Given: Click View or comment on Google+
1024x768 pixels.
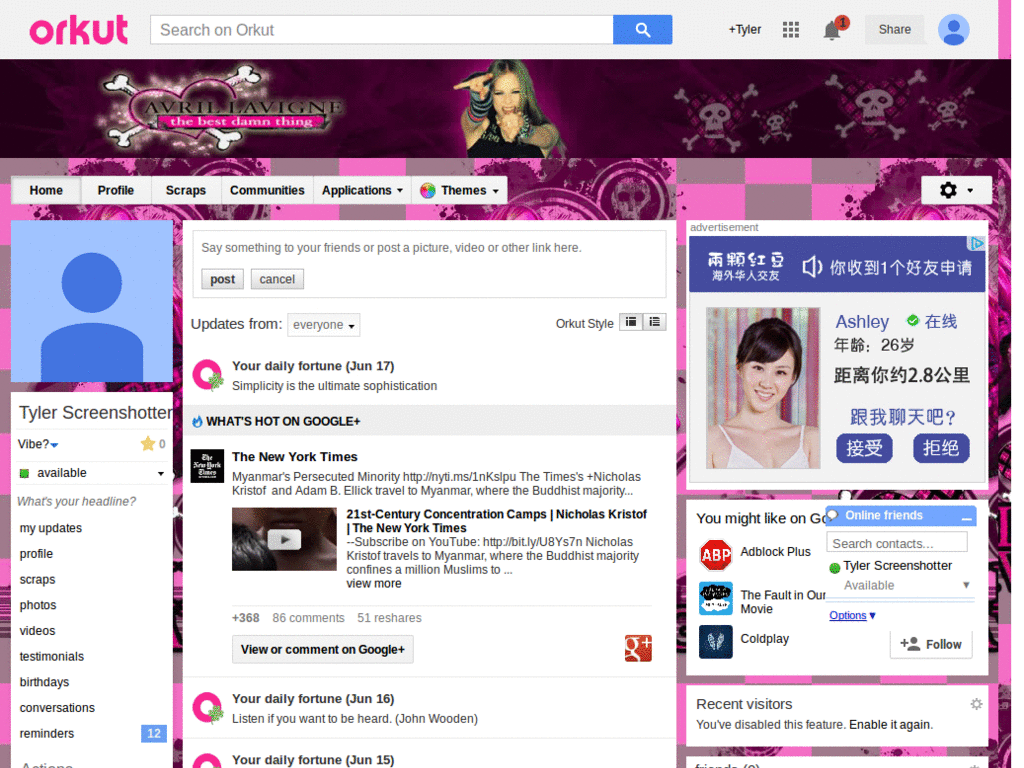Looking at the screenshot, I should (323, 649).
